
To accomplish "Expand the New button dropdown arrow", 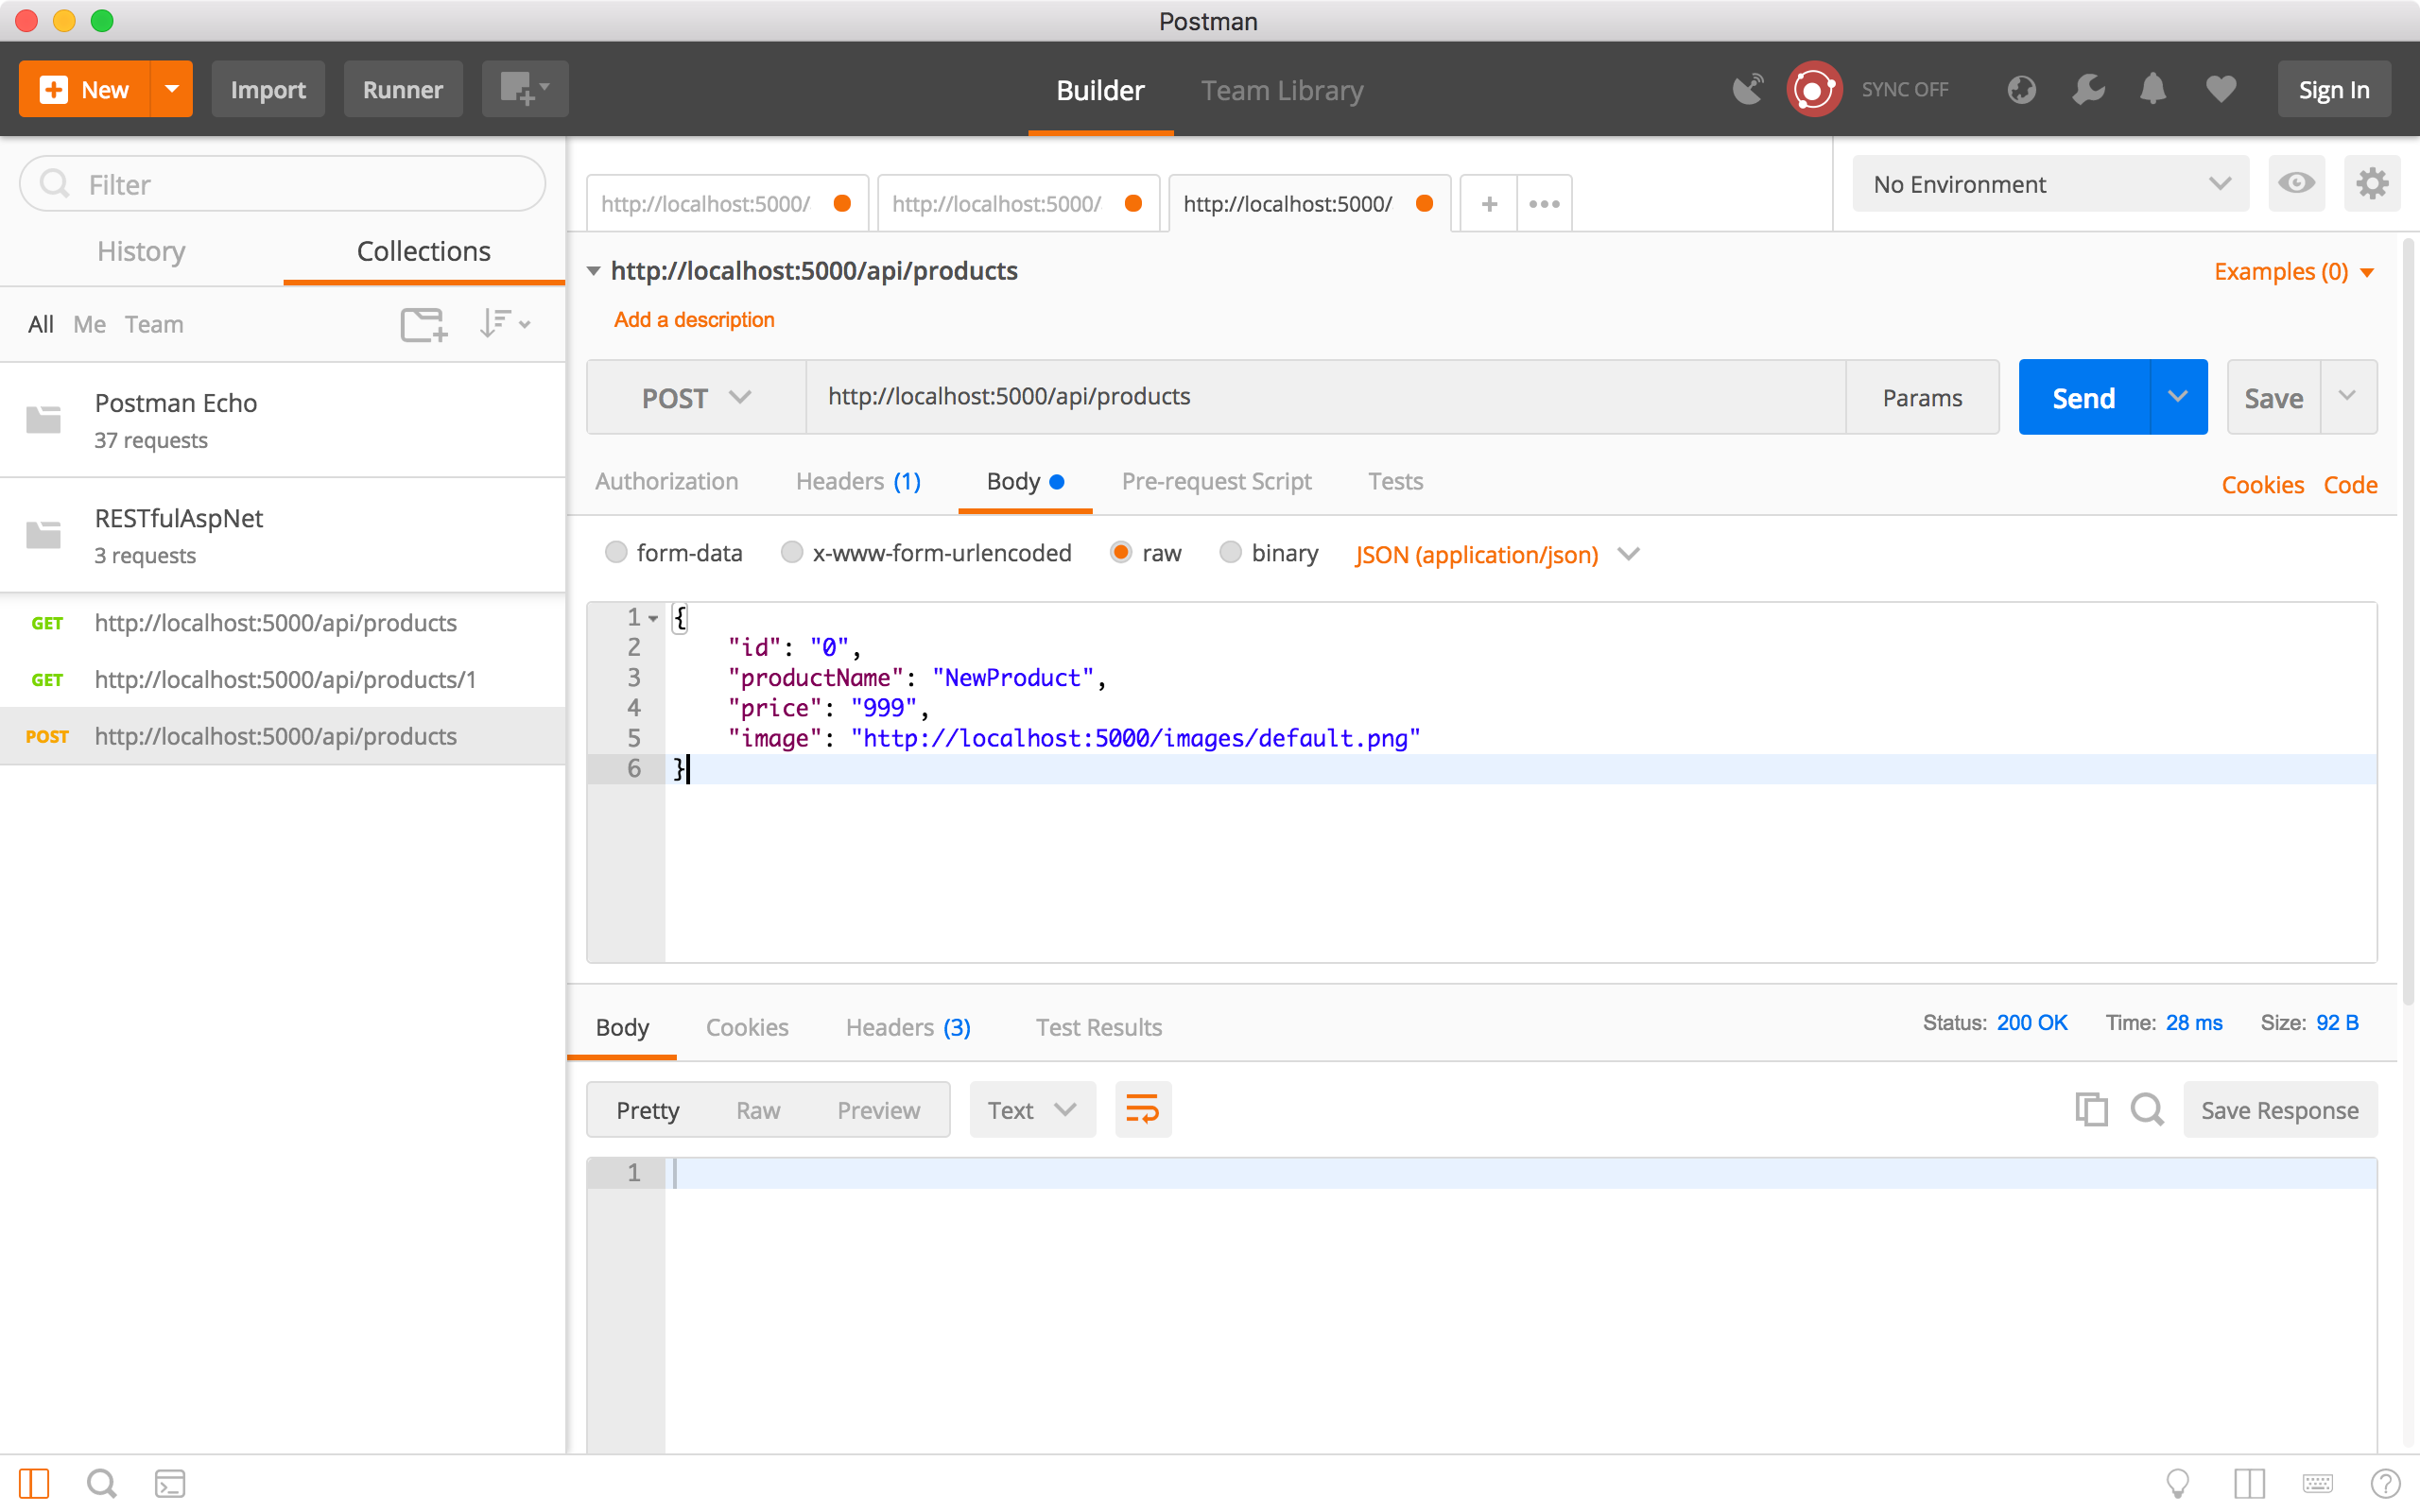I will click(x=172, y=89).
